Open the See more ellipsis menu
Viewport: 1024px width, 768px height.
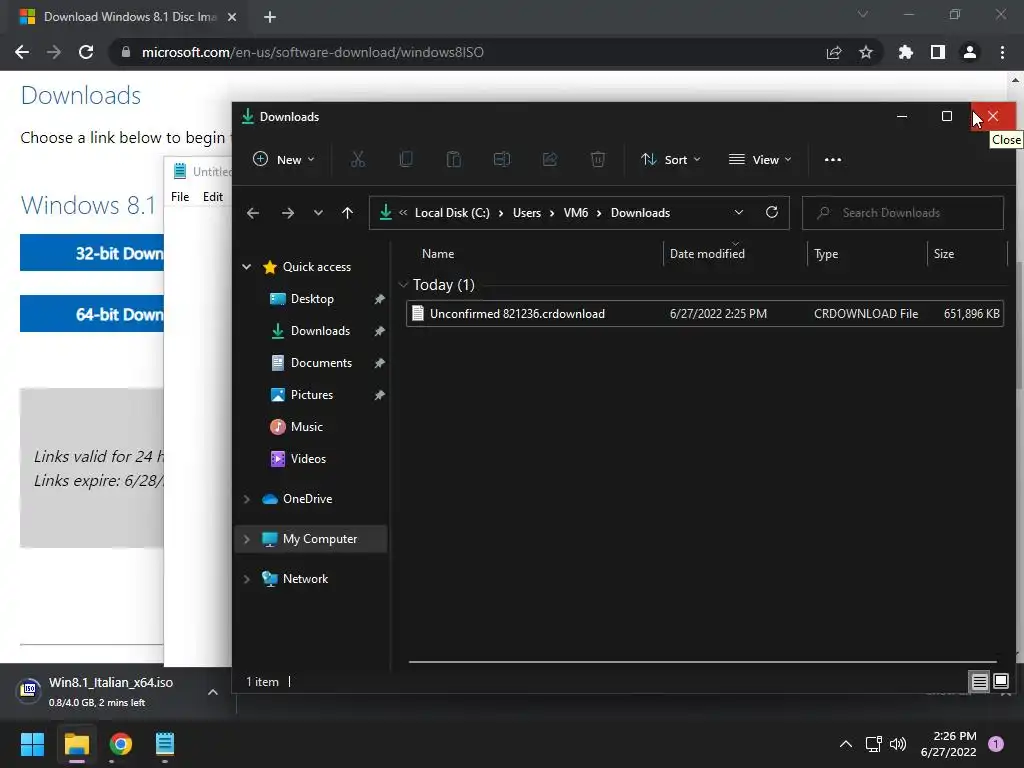(x=833, y=159)
